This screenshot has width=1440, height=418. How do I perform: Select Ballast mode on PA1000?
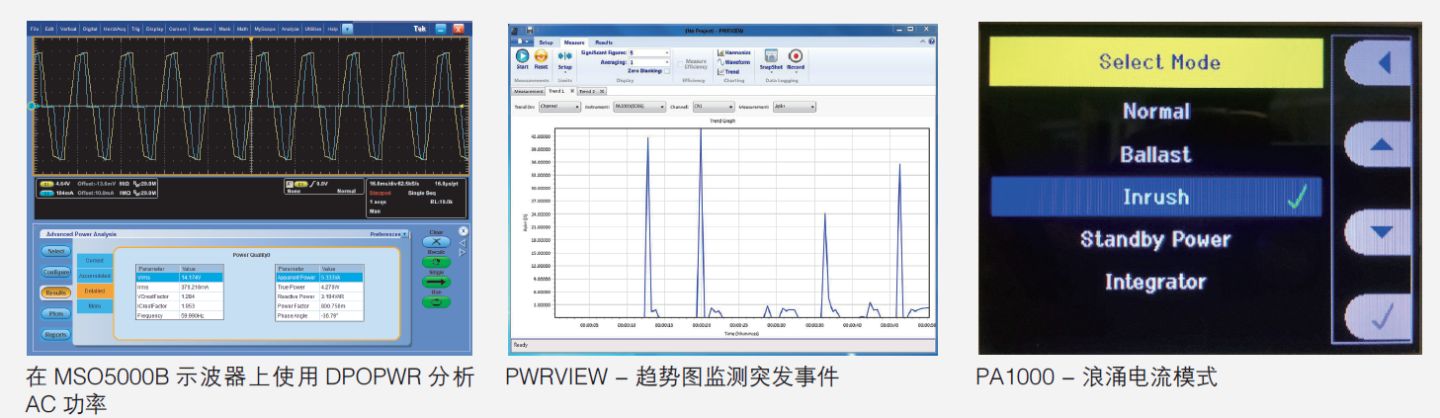tap(1155, 154)
